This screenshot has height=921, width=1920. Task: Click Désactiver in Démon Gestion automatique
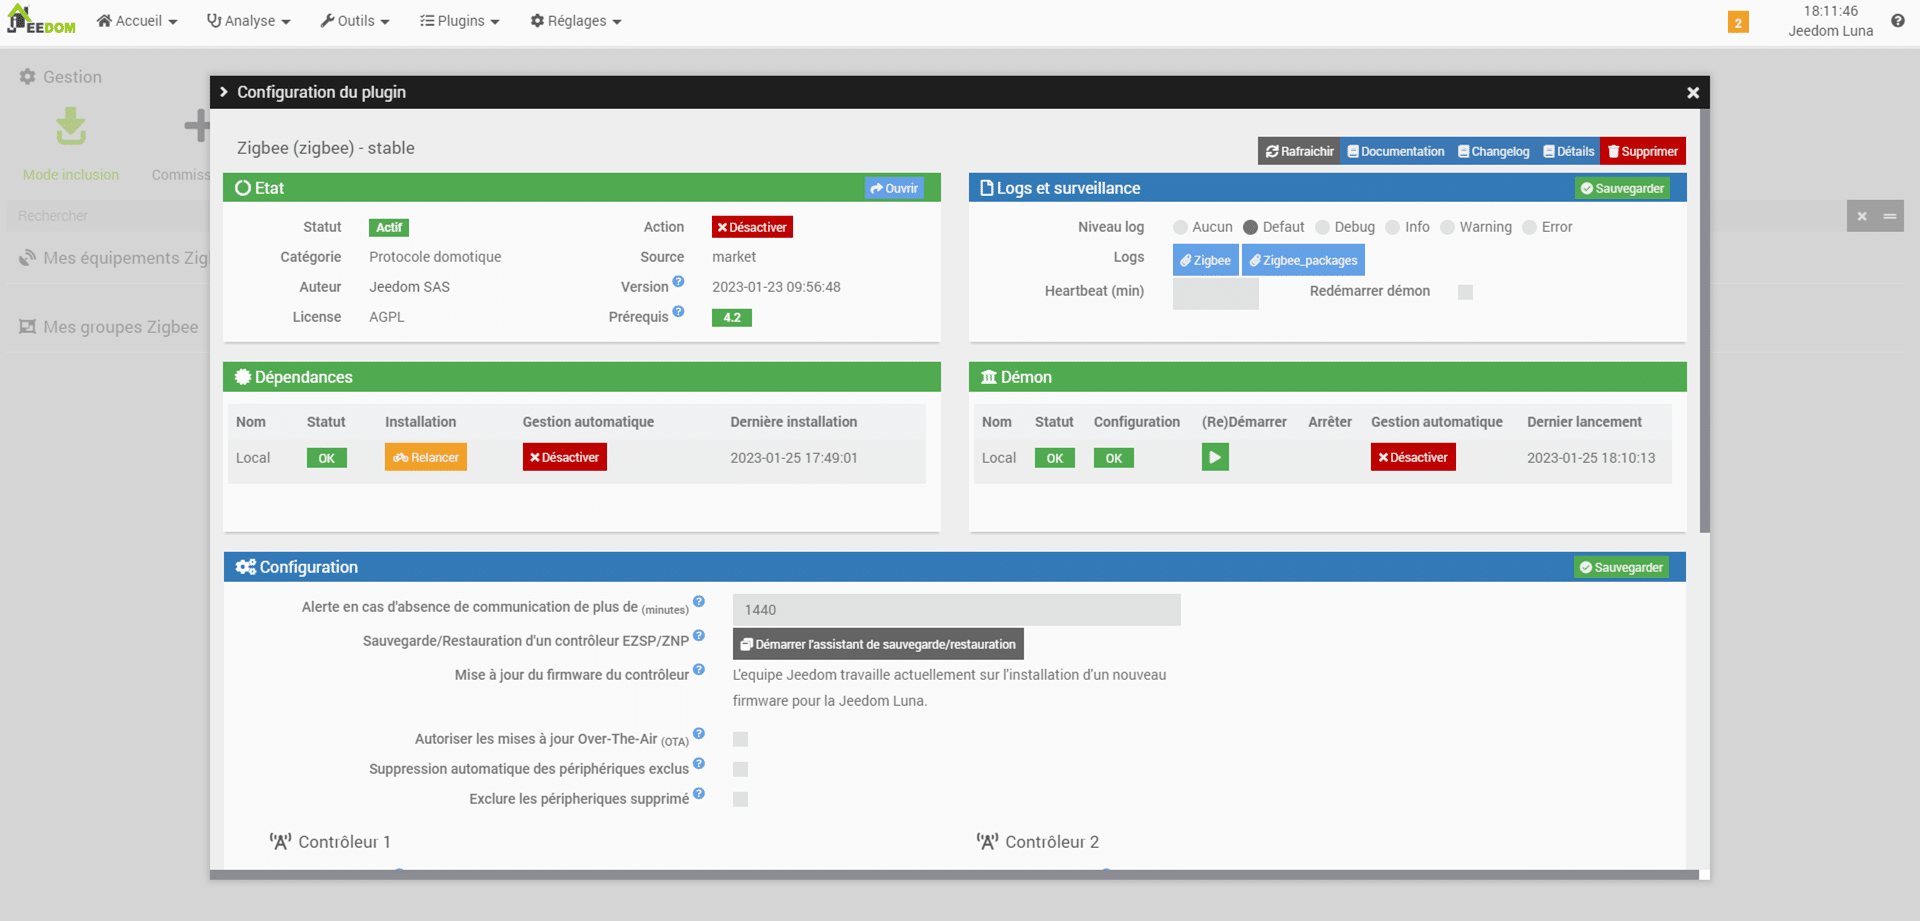click(1413, 457)
